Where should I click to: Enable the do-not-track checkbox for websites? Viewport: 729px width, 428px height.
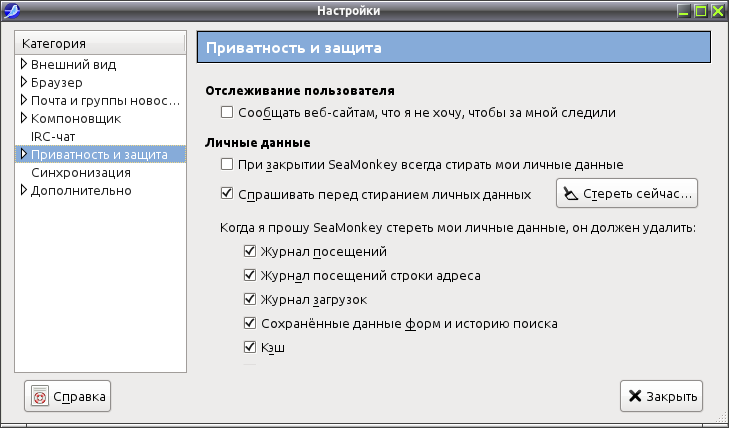pyautogui.click(x=227, y=112)
